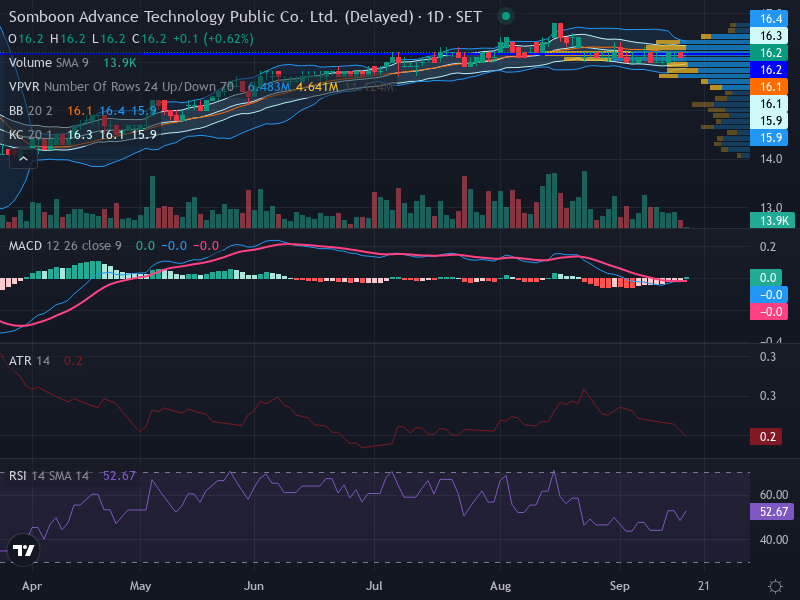Collapse the indicator legend chevron

(23, 159)
